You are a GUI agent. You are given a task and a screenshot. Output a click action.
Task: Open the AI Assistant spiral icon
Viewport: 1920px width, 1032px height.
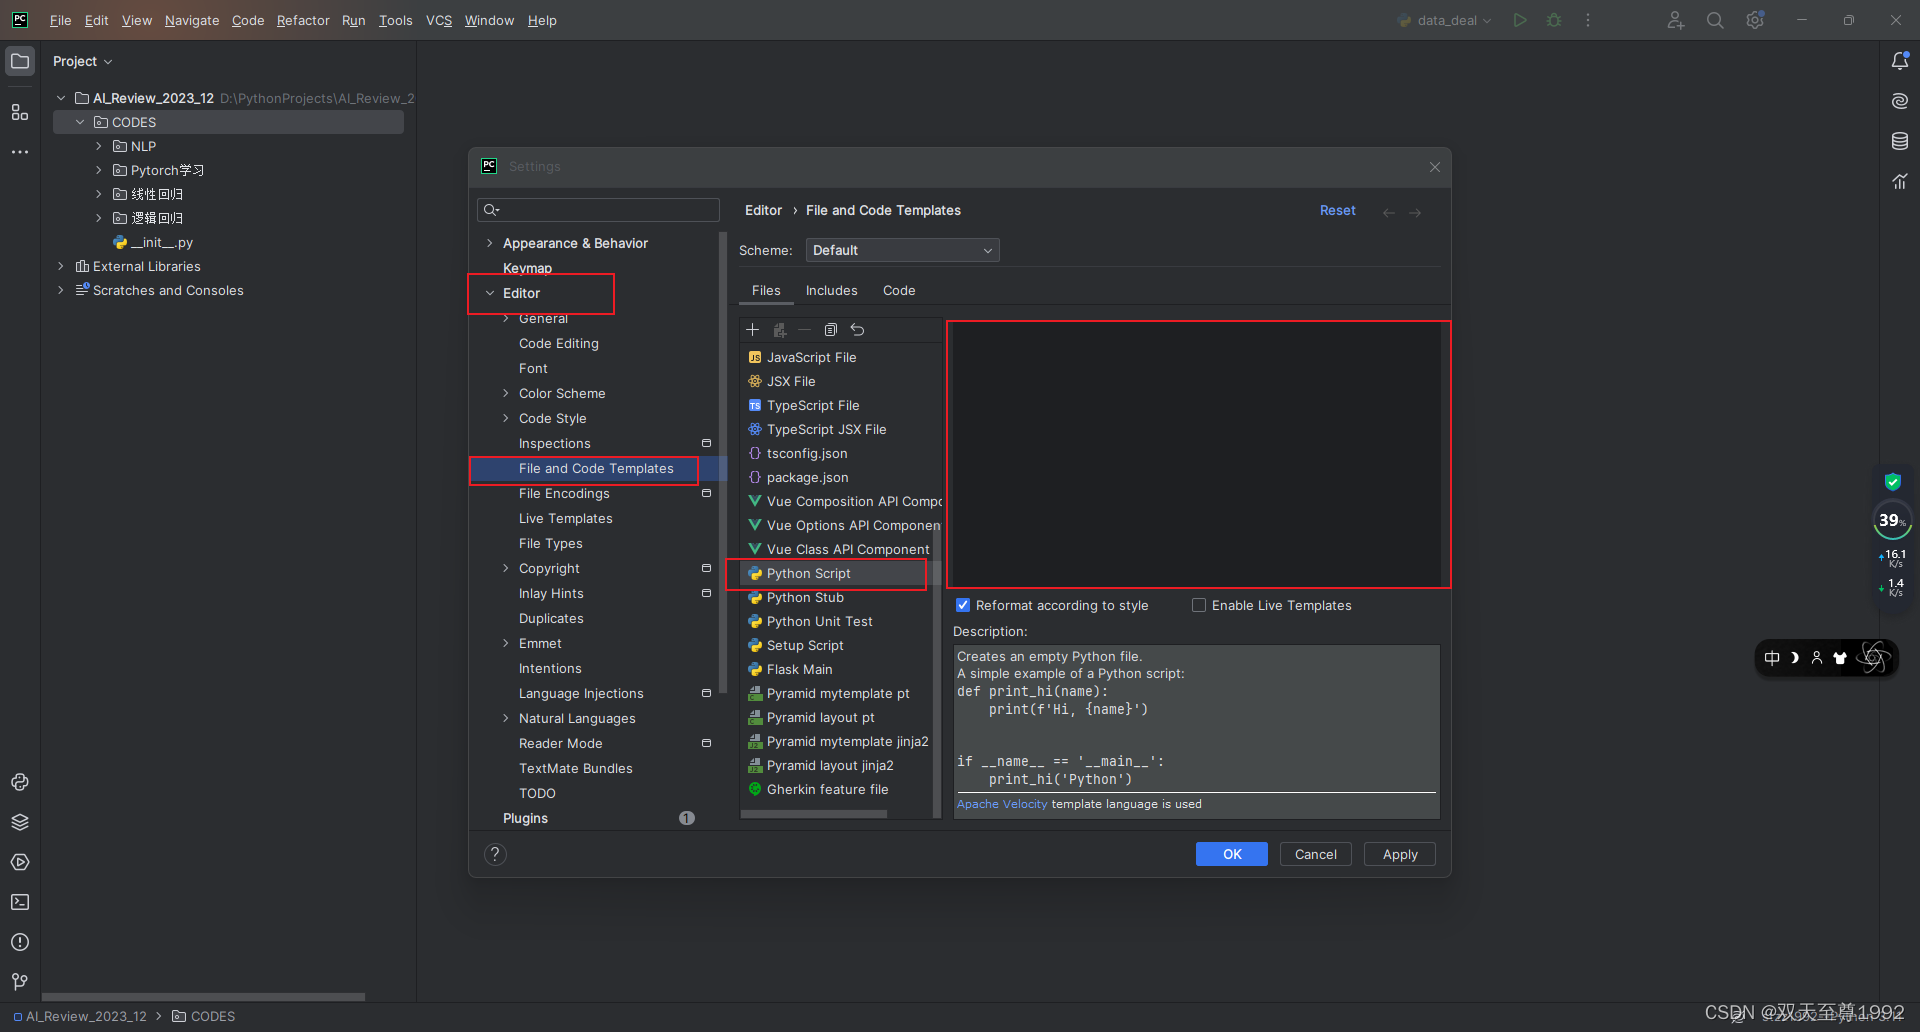pos(1900,101)
